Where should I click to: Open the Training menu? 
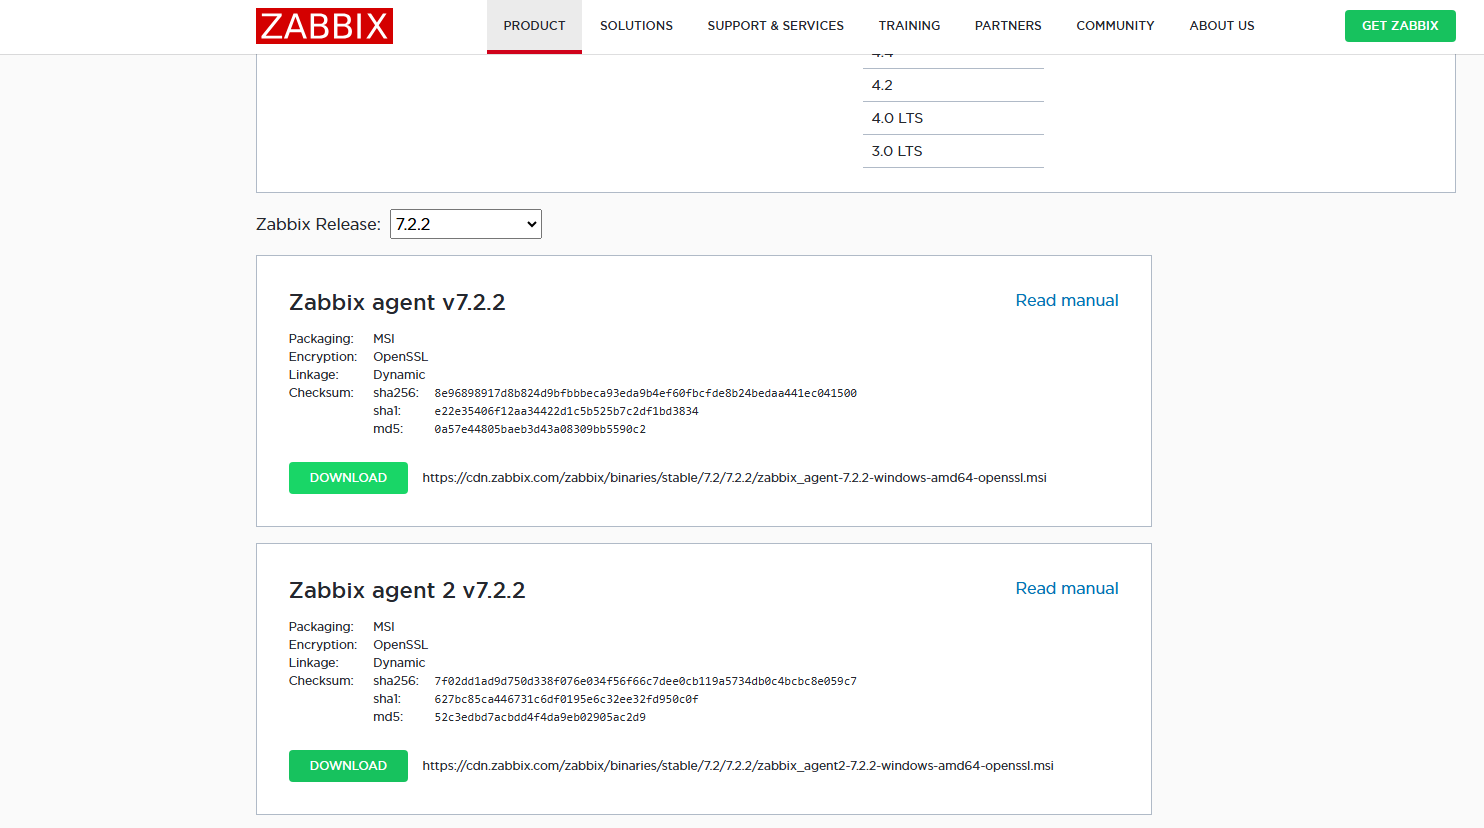click(909, 26)
